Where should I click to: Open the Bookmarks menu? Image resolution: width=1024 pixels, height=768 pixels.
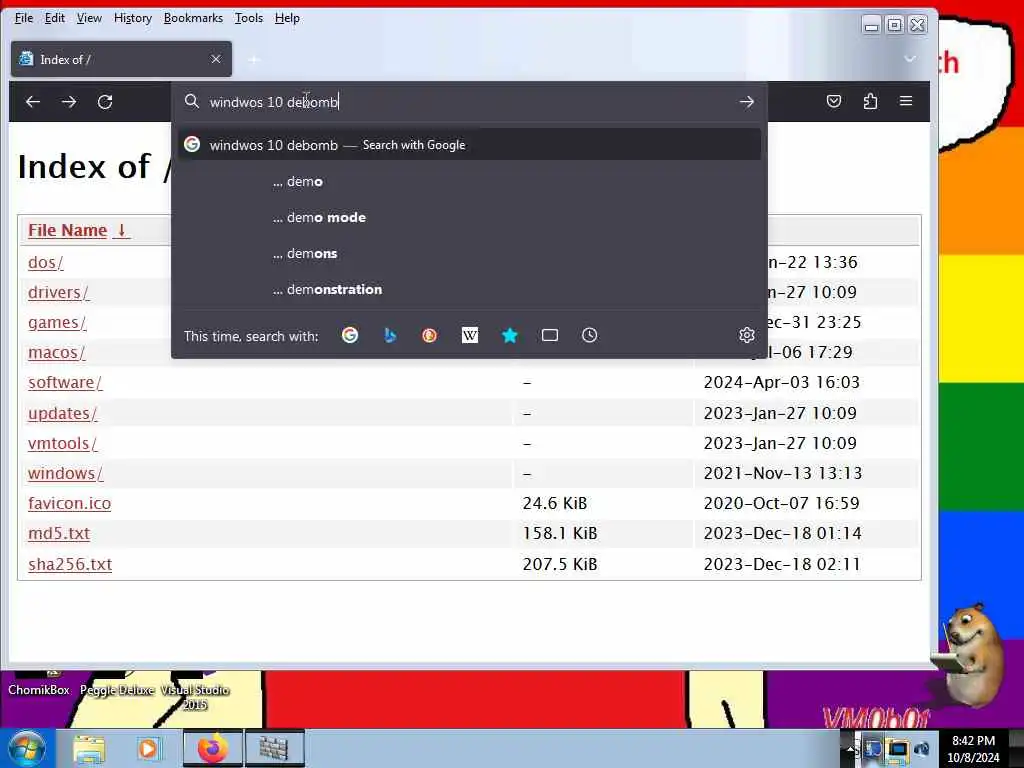(x=193, y=18)
